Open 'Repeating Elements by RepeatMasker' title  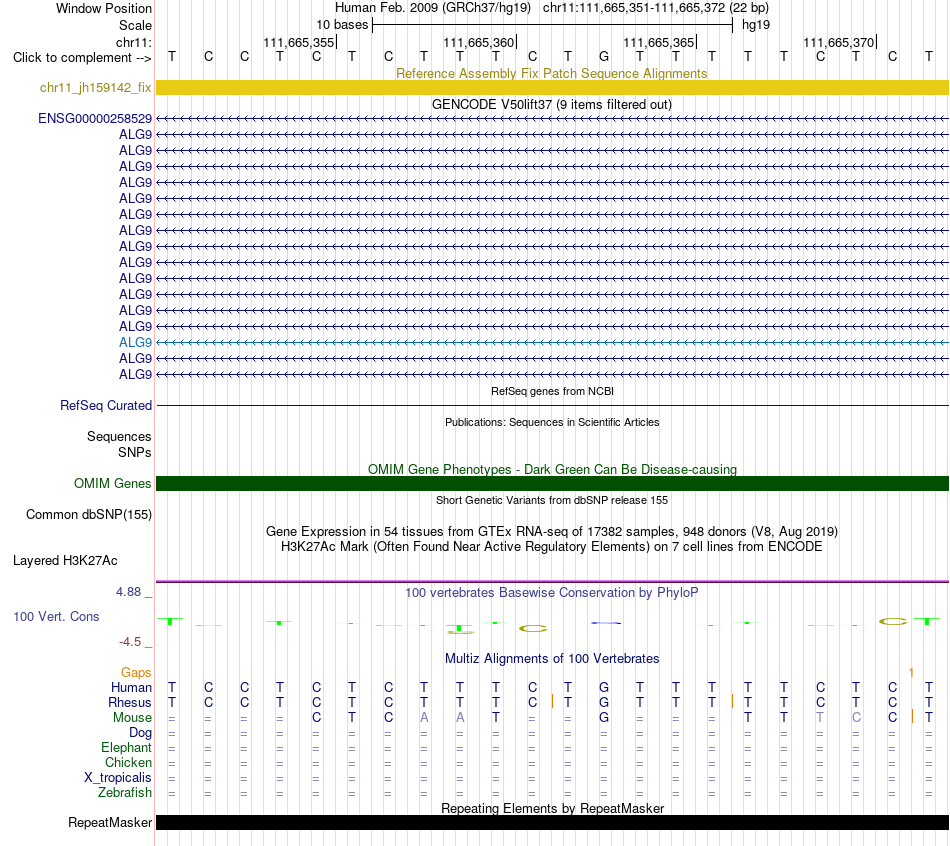[x=552, y=808]
